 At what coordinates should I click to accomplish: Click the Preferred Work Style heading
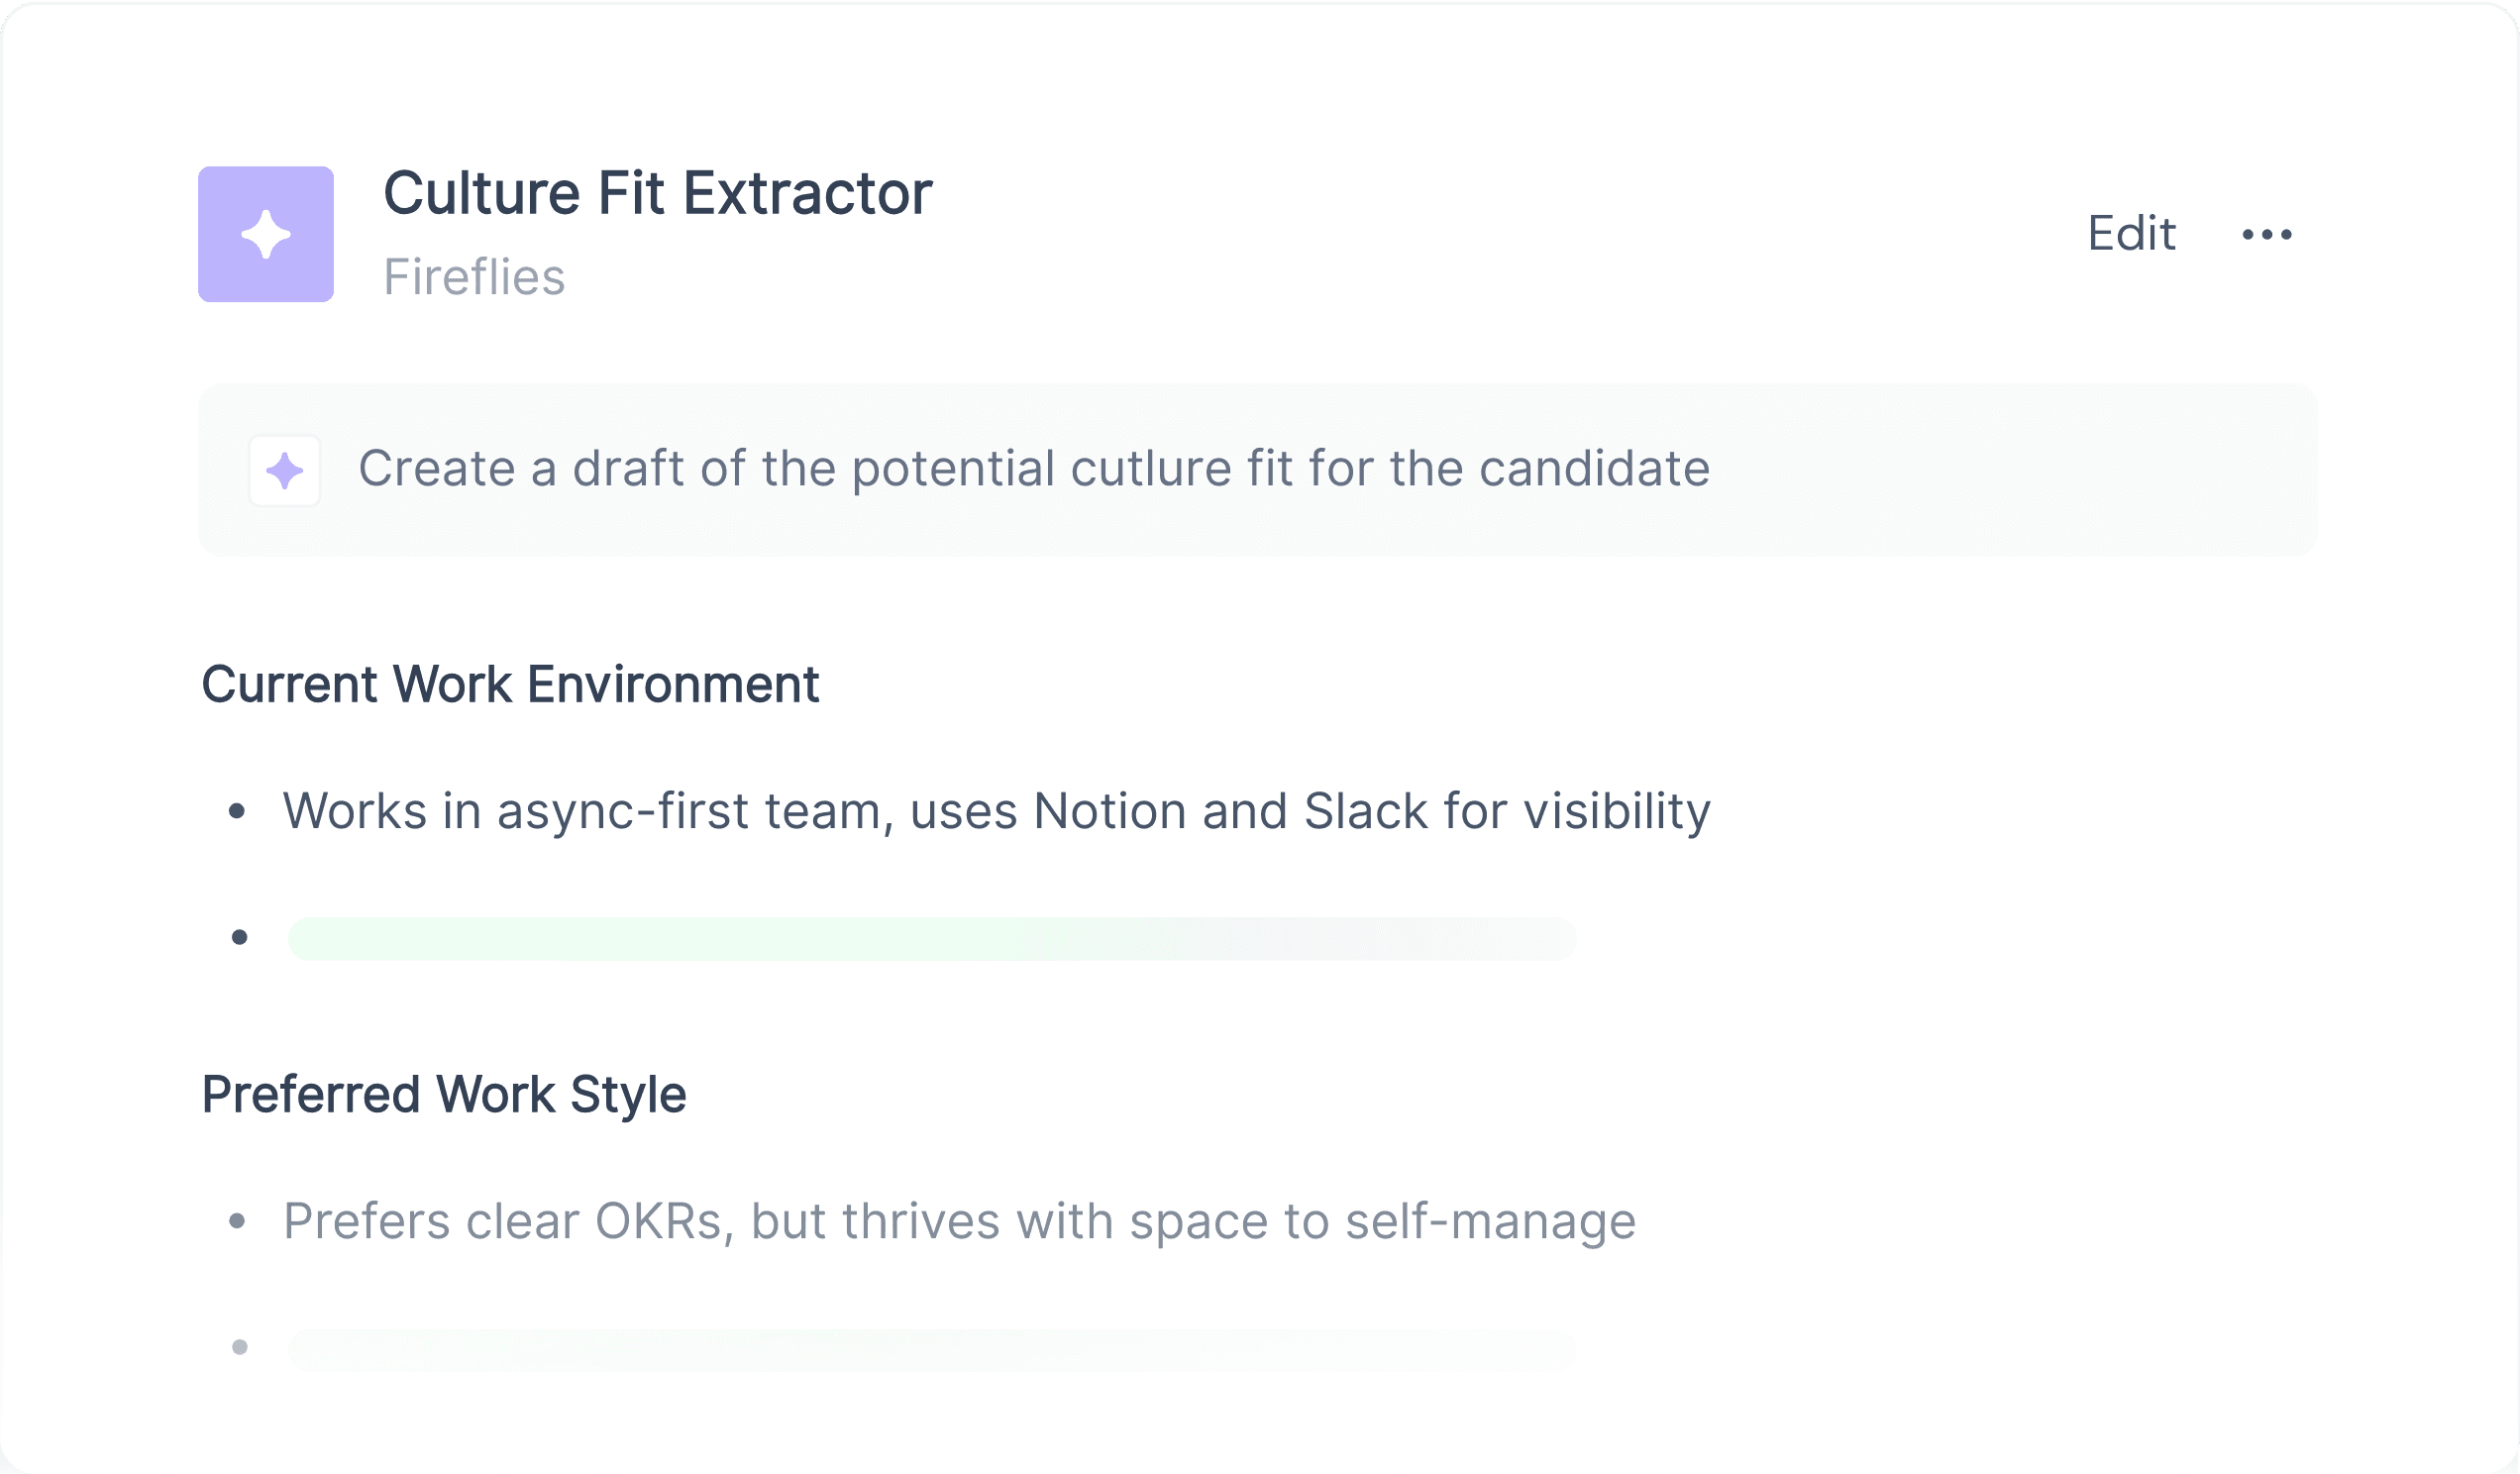tap(444, 1094)
